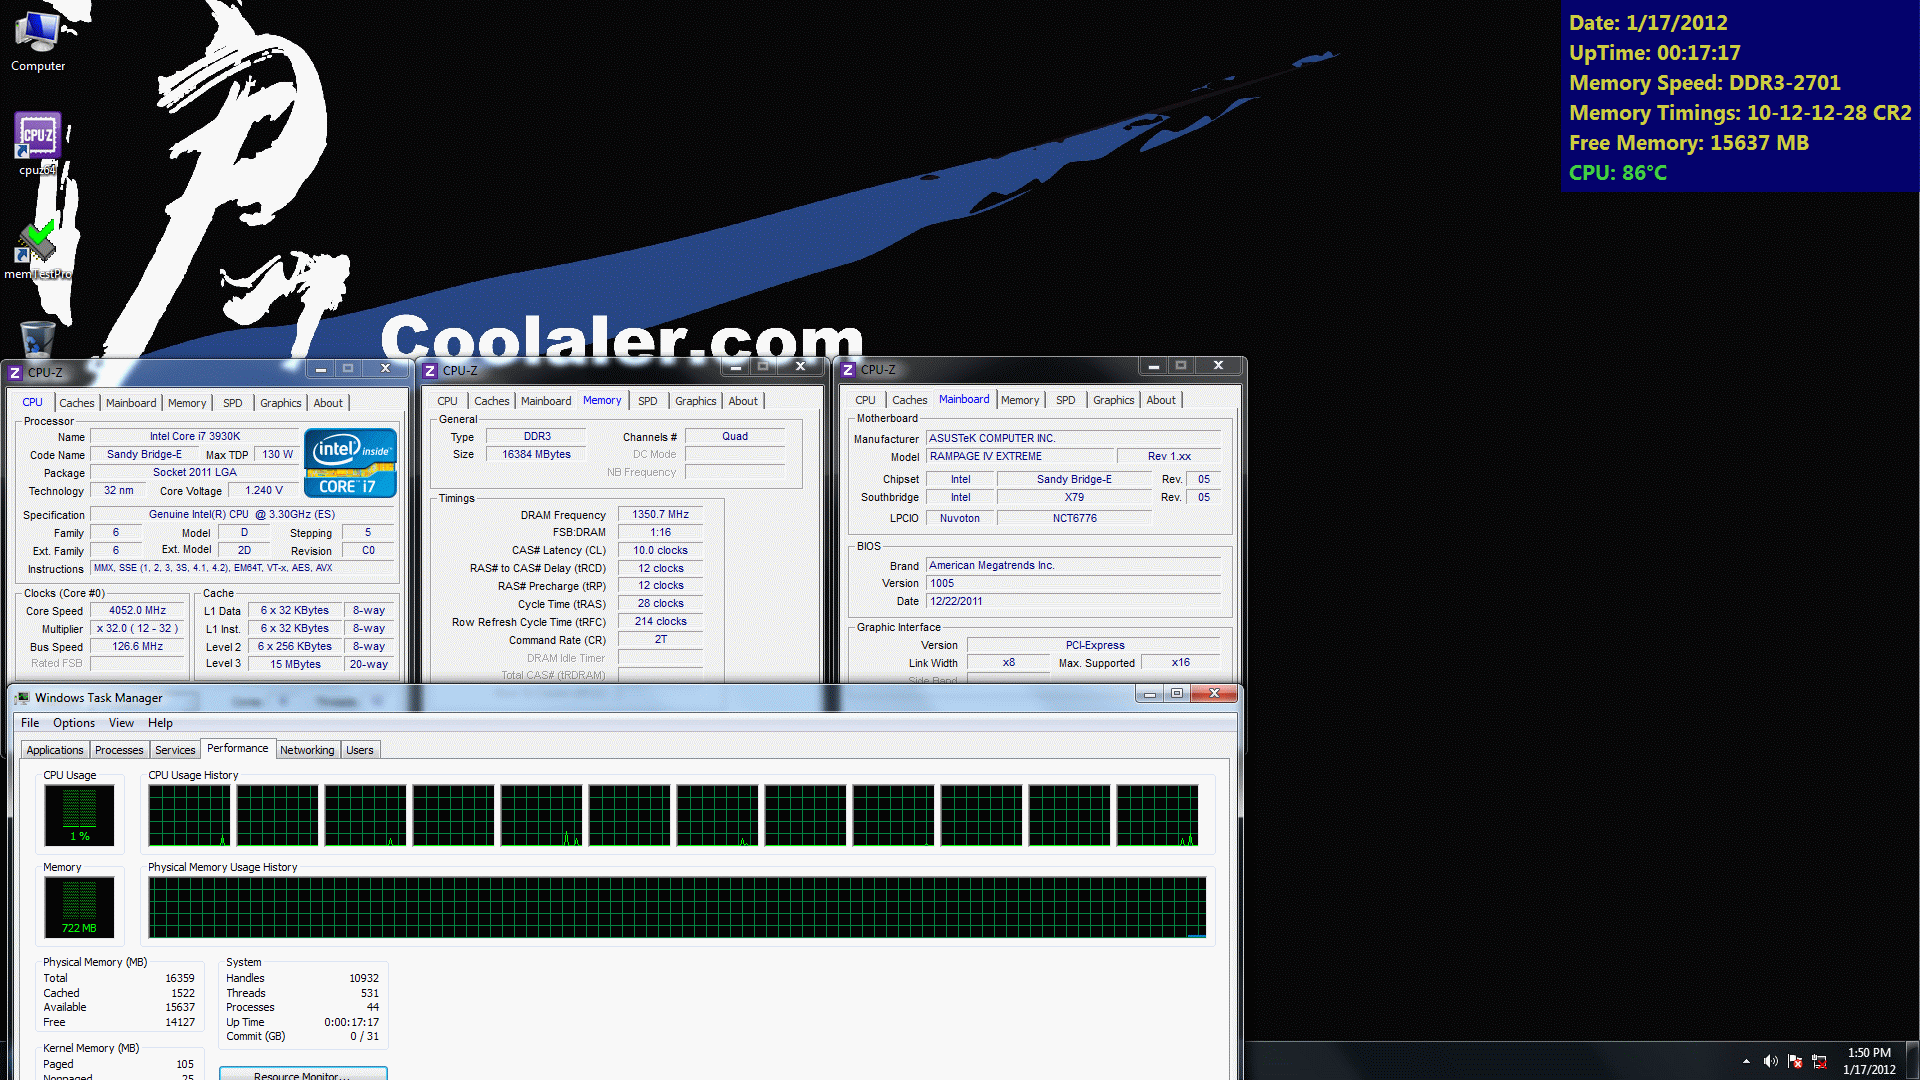
Task: Open the Action Center flag icon
Action: tap(1795, 1061)
